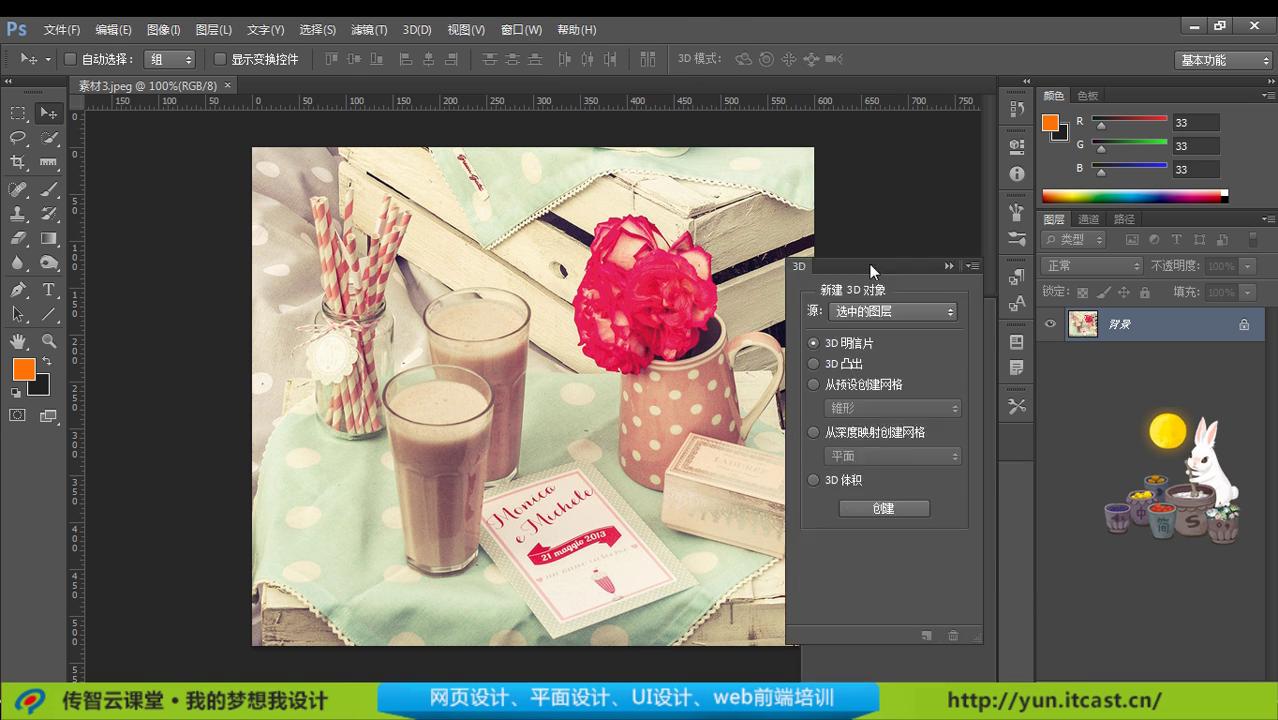Viewport: 1278px width, 720px height.
Task: Open the 源 source layer dropdown
Action: pyautogui.click(x=893, y=311)
